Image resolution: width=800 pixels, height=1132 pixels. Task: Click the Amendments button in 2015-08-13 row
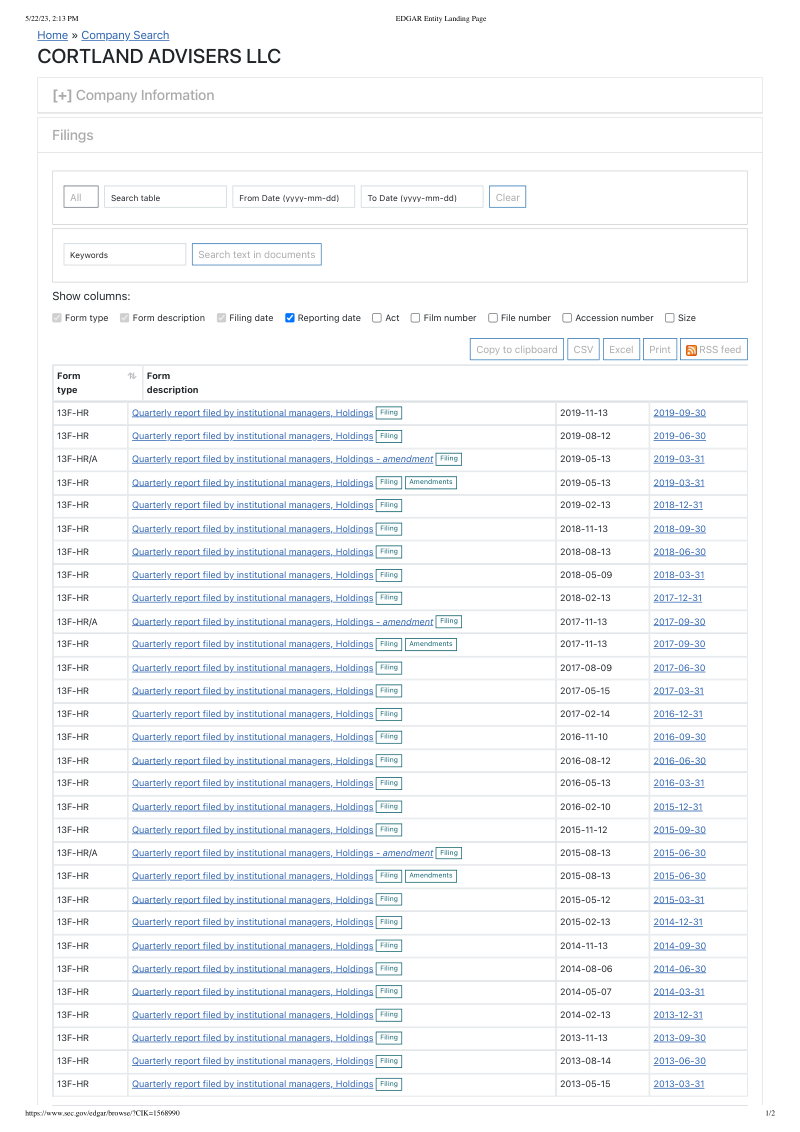(431, 876)
